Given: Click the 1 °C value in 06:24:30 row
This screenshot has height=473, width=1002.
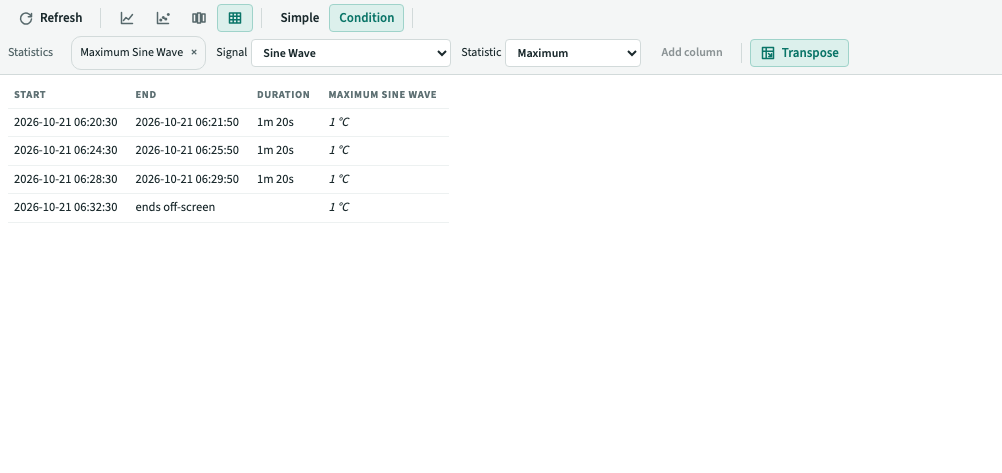Looking at the screenshot, I should (x=339, y=150).
